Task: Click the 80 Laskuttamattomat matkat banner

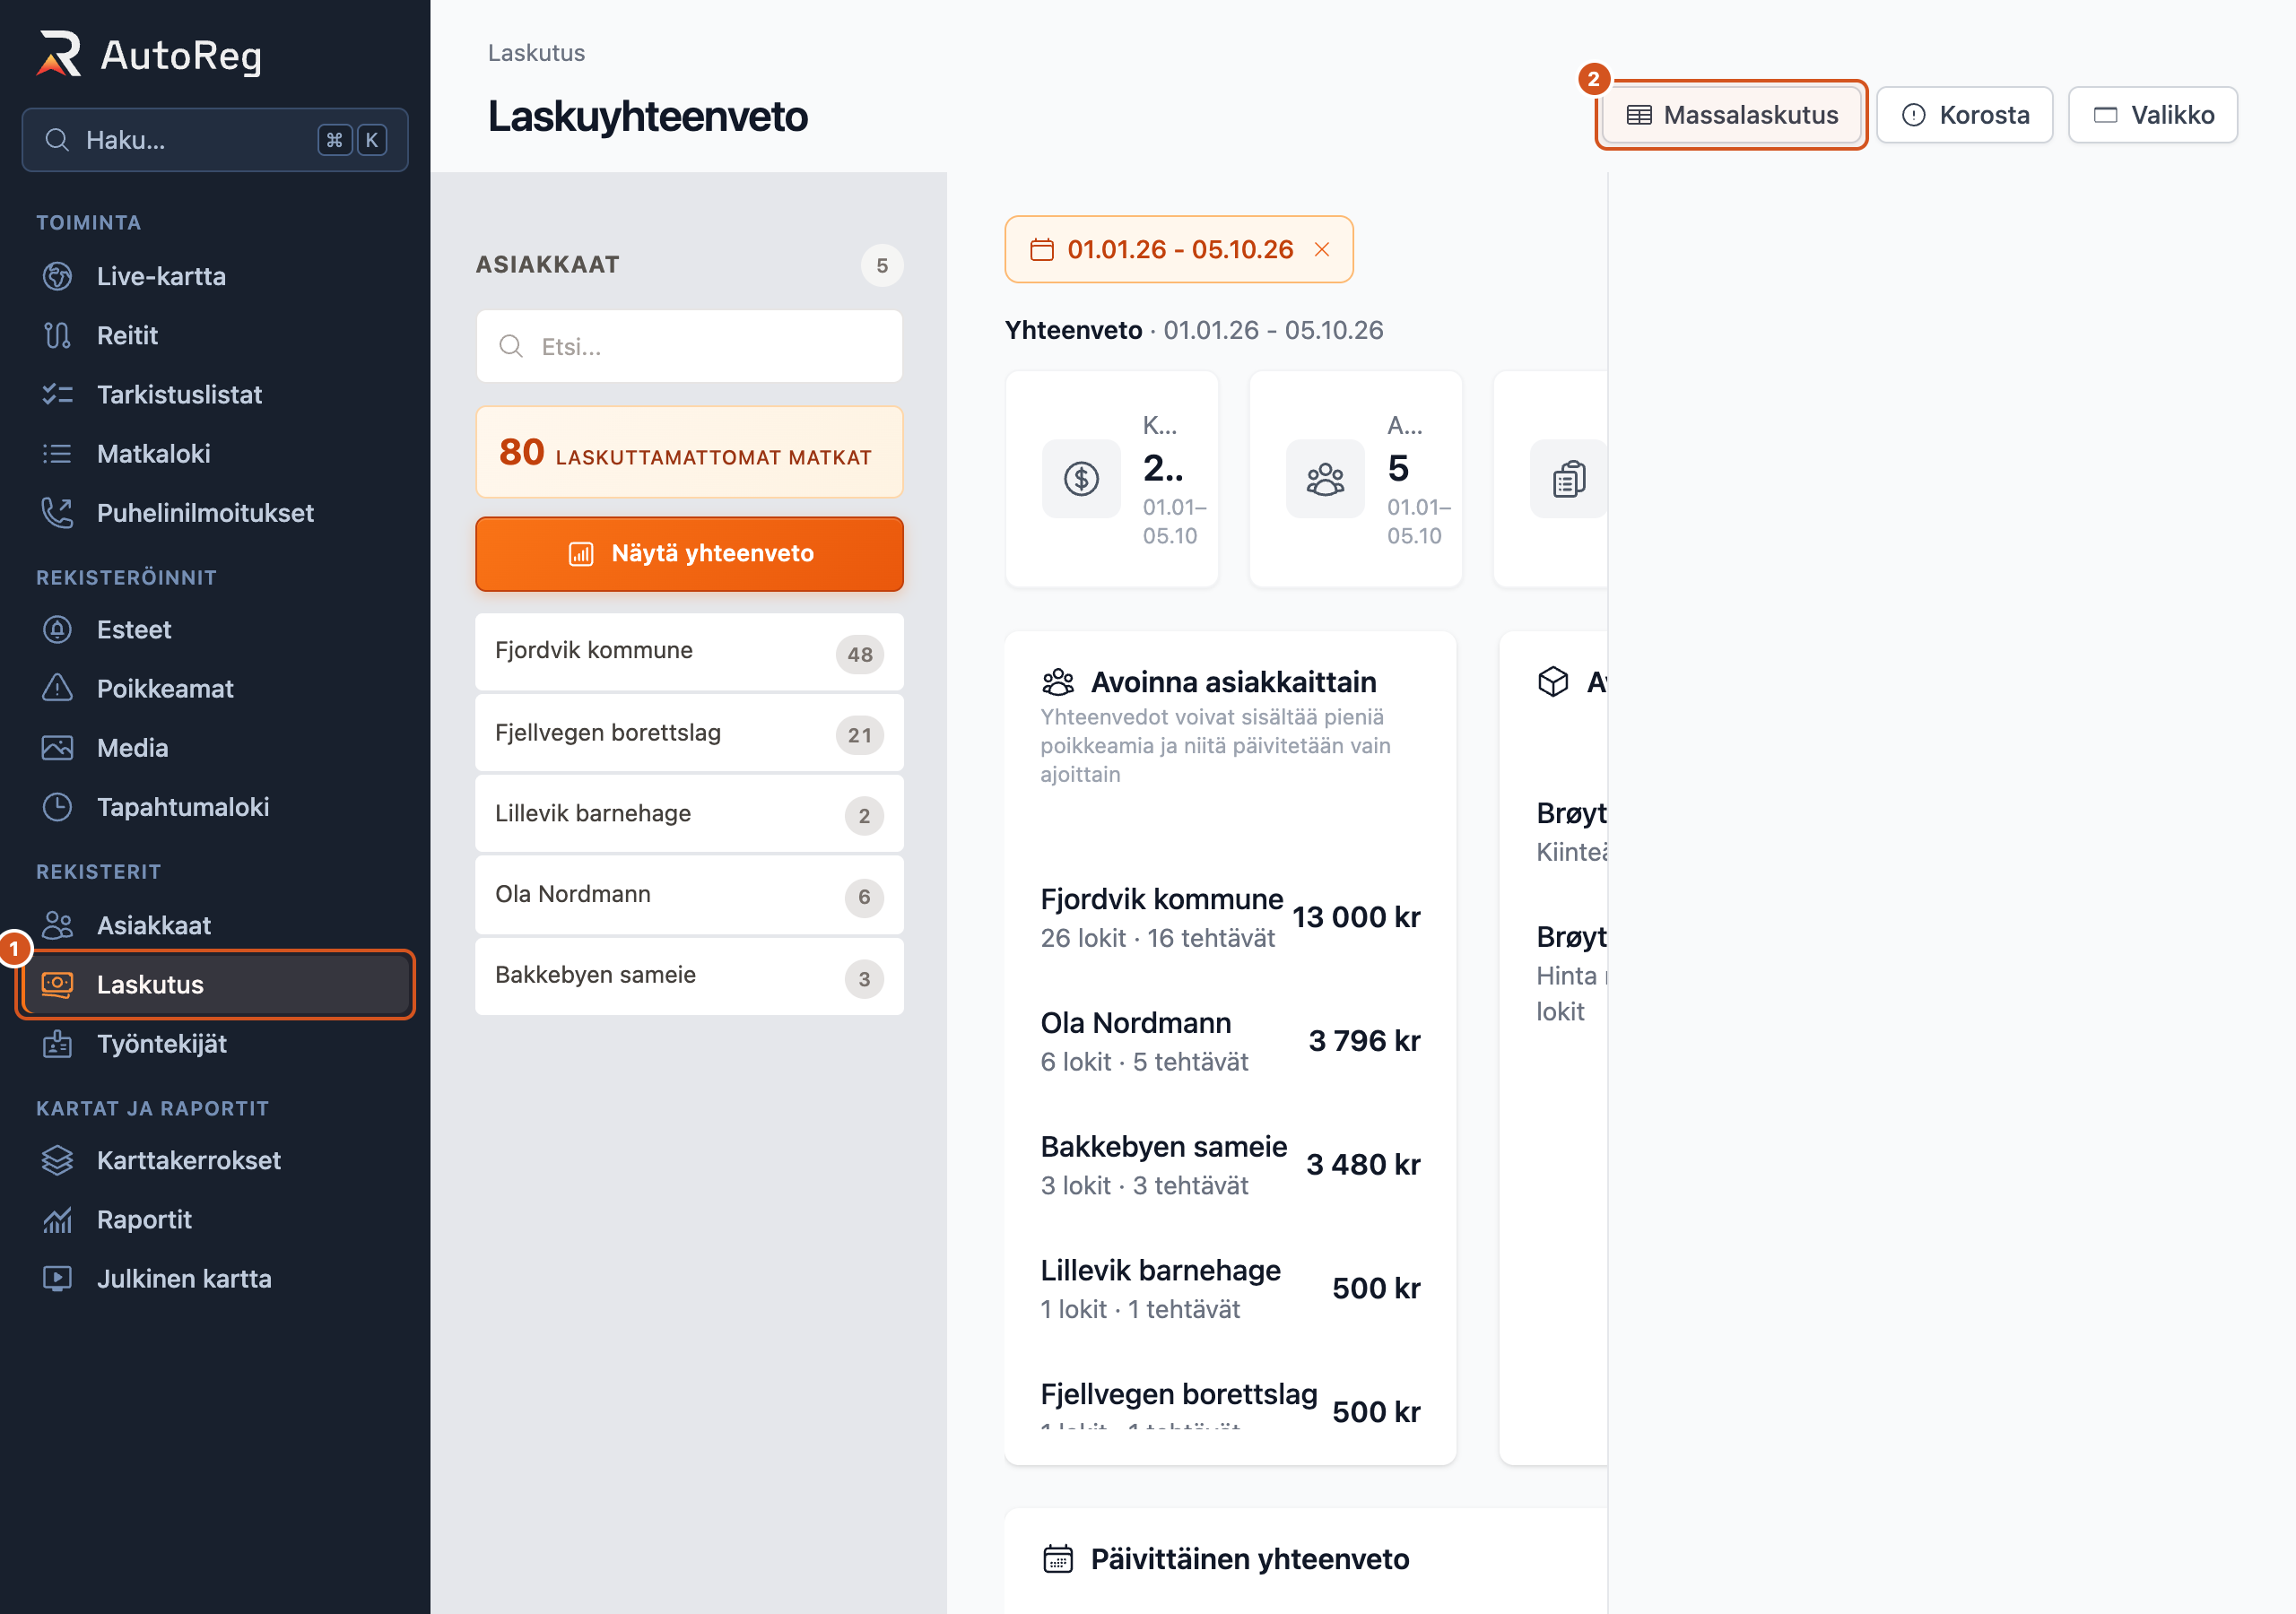Action: pyautogui.click(x=689, y=452)
